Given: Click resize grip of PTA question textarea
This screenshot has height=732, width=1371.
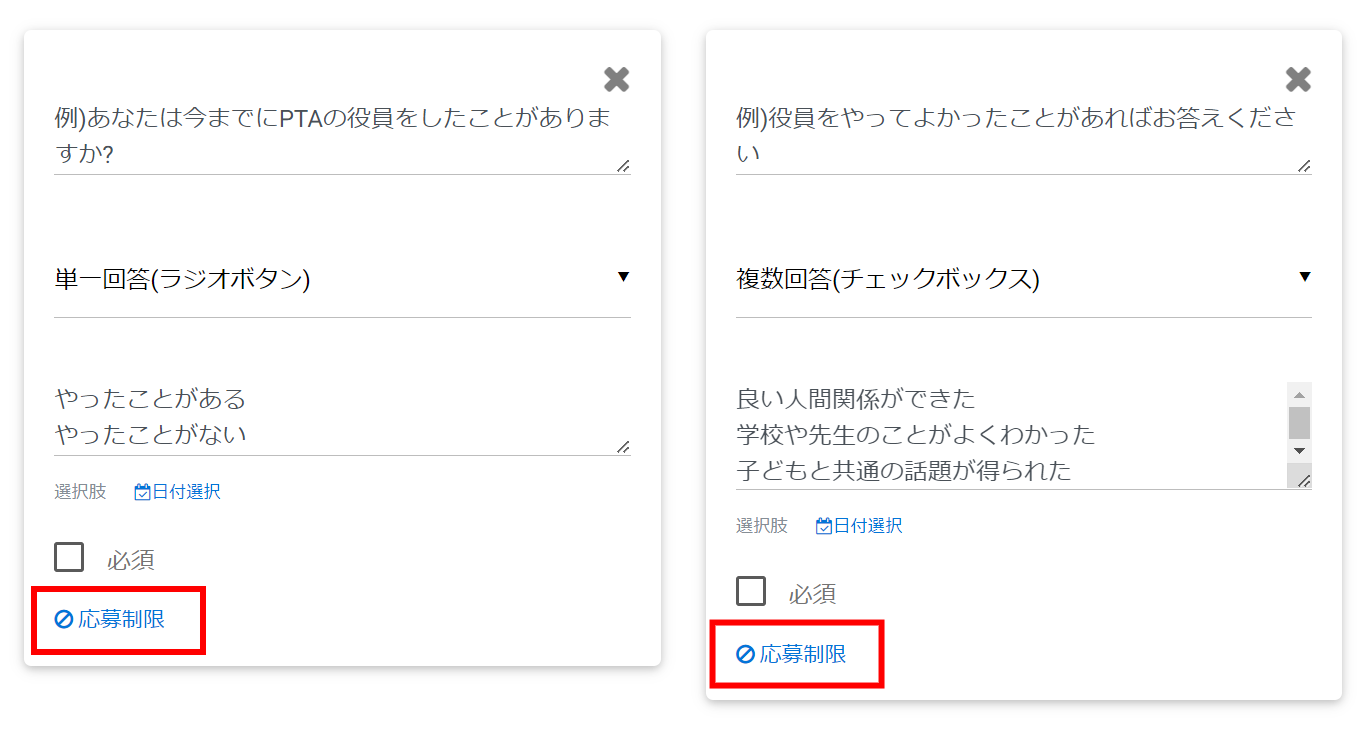Looking at the screenshot, I should (x=623, y=166).
